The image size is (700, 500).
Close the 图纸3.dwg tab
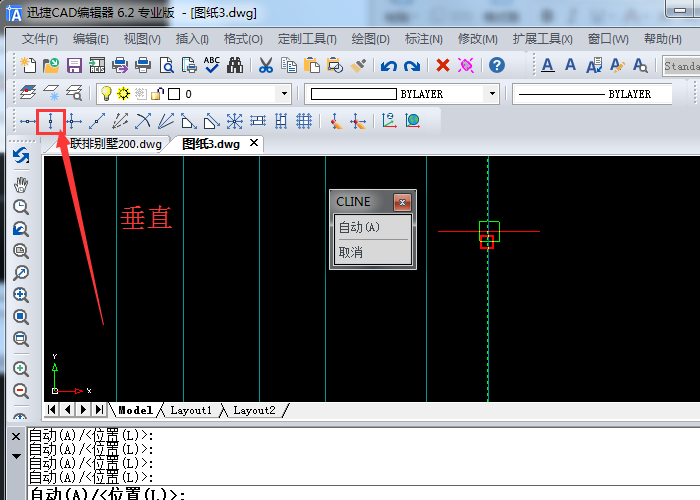[x=254, y=143]
